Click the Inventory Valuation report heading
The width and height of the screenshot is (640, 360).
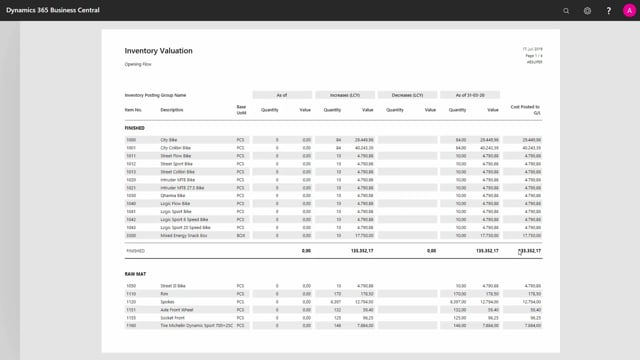[x=158, y=51]
